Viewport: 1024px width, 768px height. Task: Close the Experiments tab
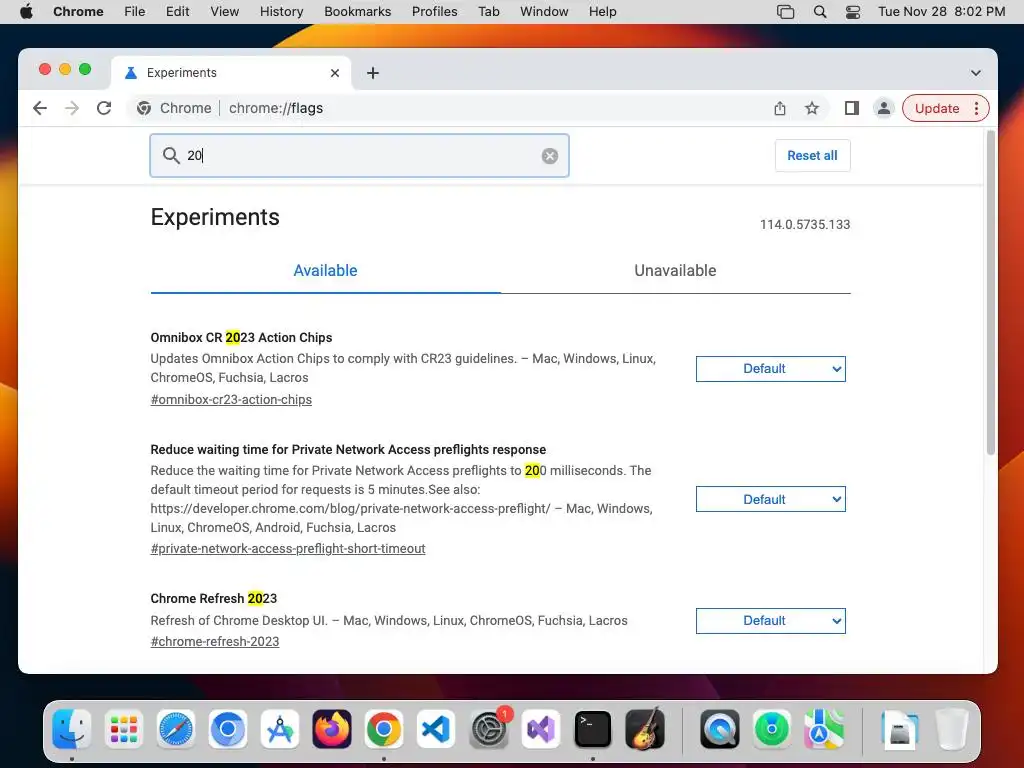pyautogui.click(x=335, y=73)
